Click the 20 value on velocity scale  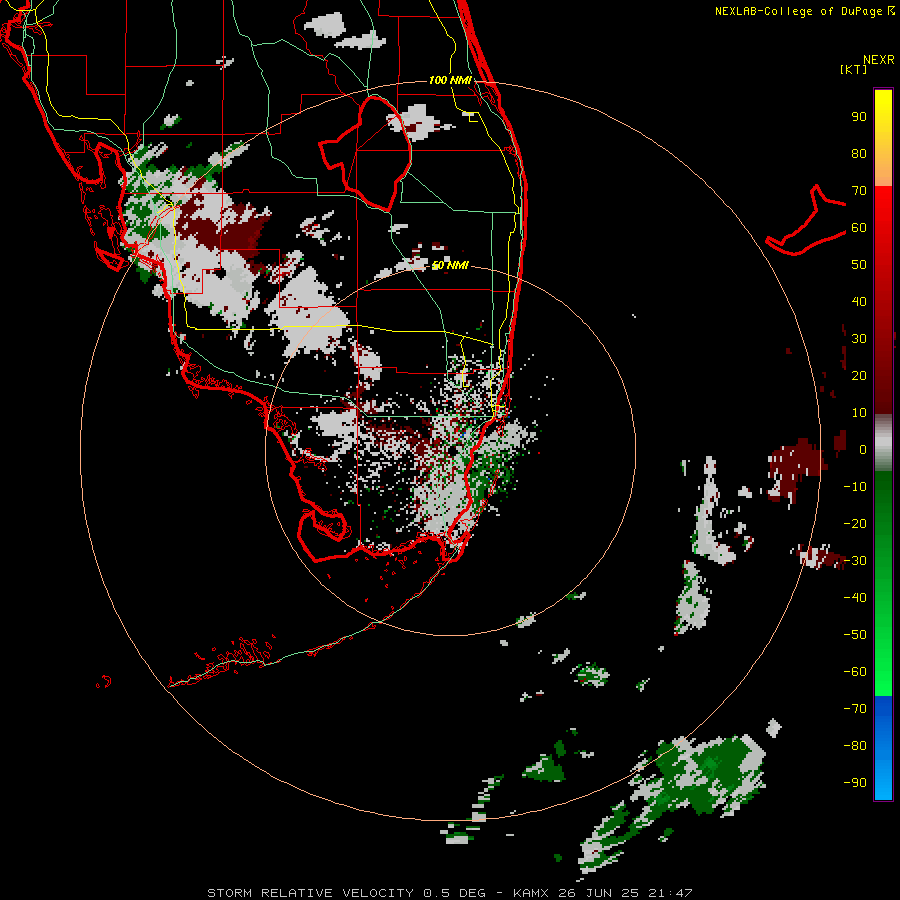click(859, 376)
